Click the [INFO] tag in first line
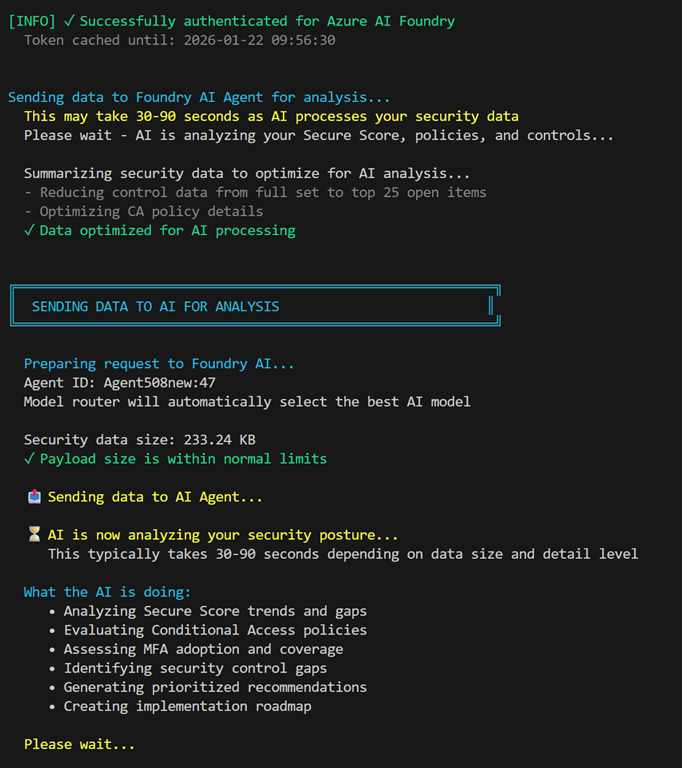 [x=31, y=21]
